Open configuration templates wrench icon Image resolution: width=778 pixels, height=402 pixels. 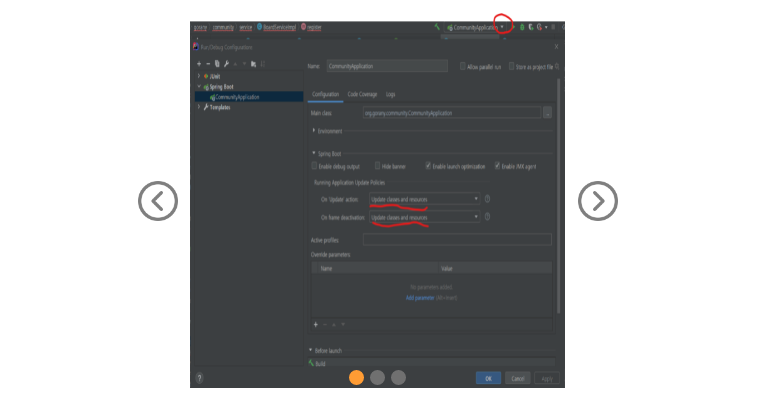226,64
